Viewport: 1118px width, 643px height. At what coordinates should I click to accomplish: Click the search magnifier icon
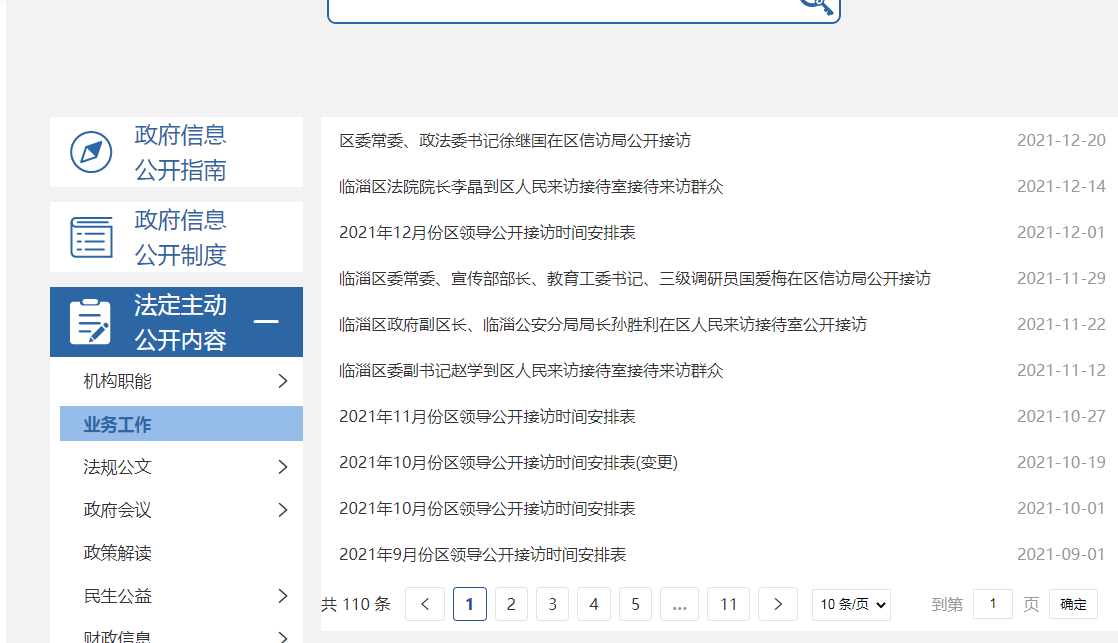[x=816, y=5]
